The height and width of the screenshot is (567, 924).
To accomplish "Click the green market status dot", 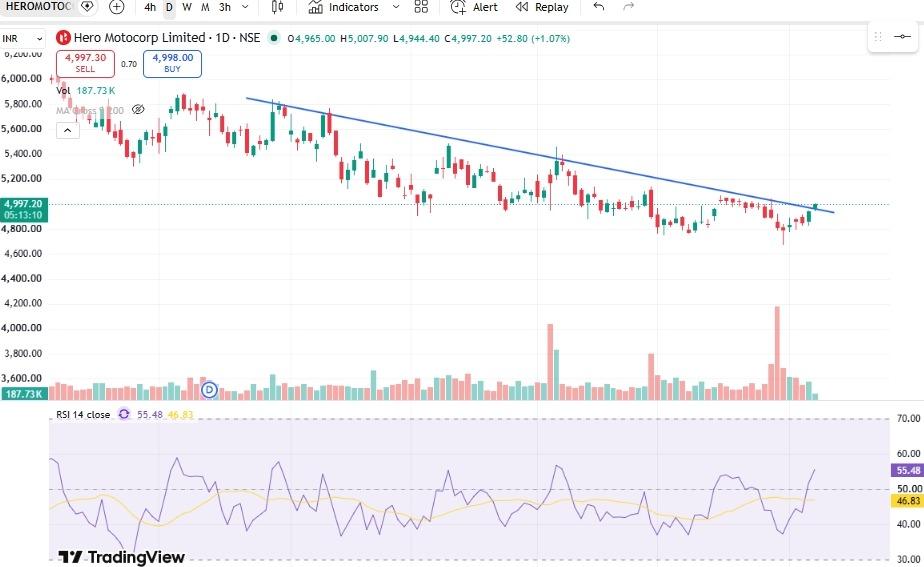I will tap(273, 38).
